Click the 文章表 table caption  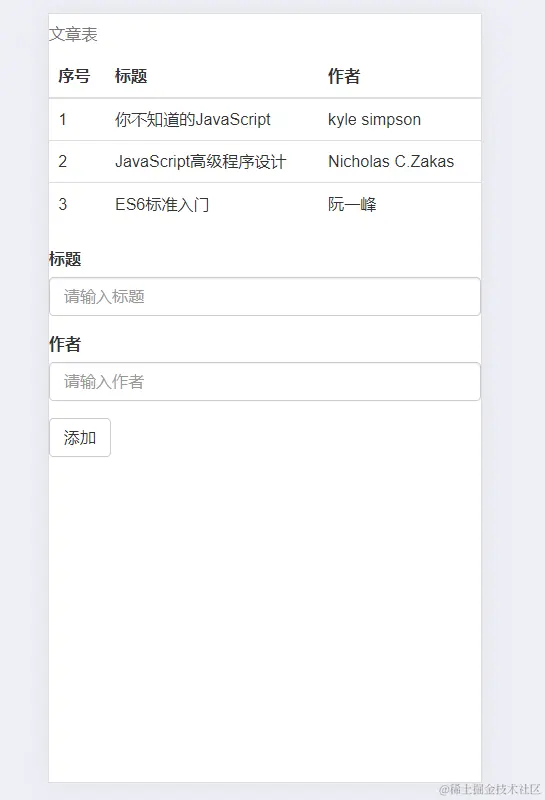coord(73,34)
